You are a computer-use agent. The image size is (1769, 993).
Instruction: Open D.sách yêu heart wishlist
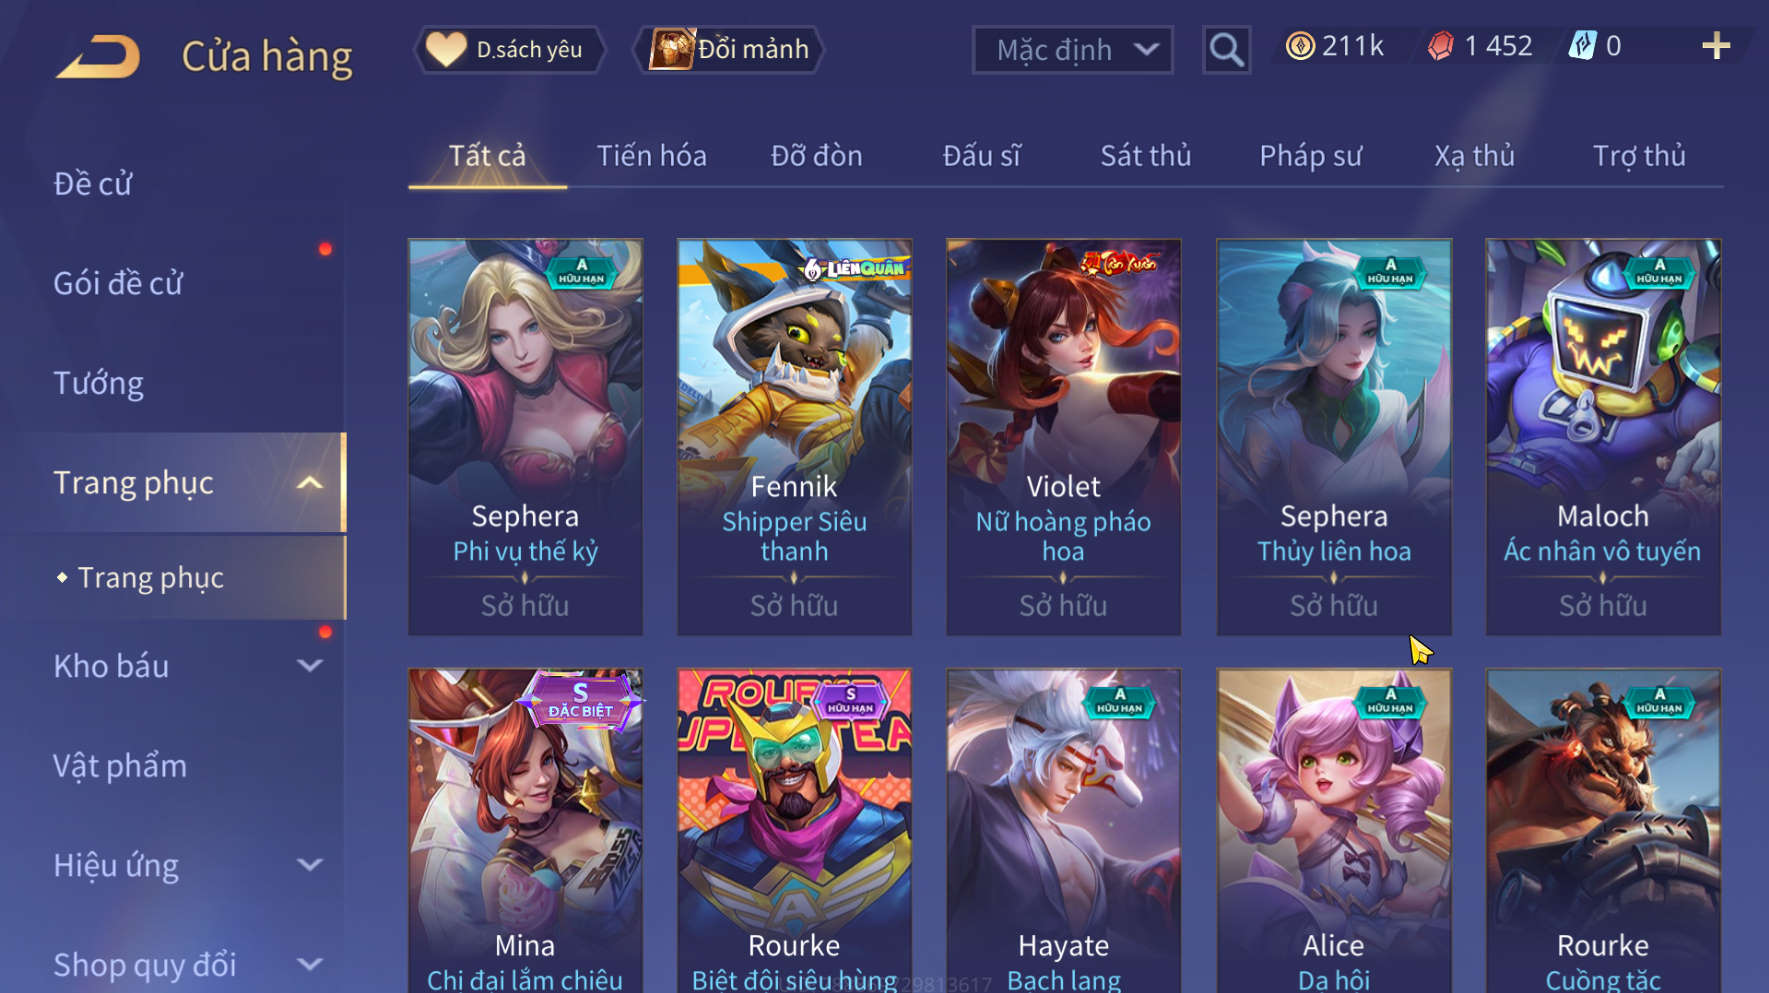(x=509, y=49)
